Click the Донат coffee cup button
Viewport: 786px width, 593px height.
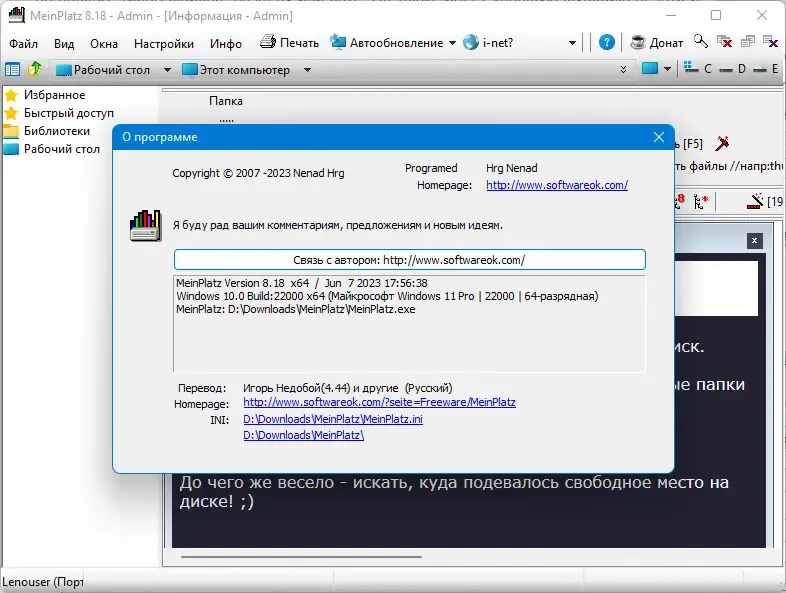click(656, 43)
